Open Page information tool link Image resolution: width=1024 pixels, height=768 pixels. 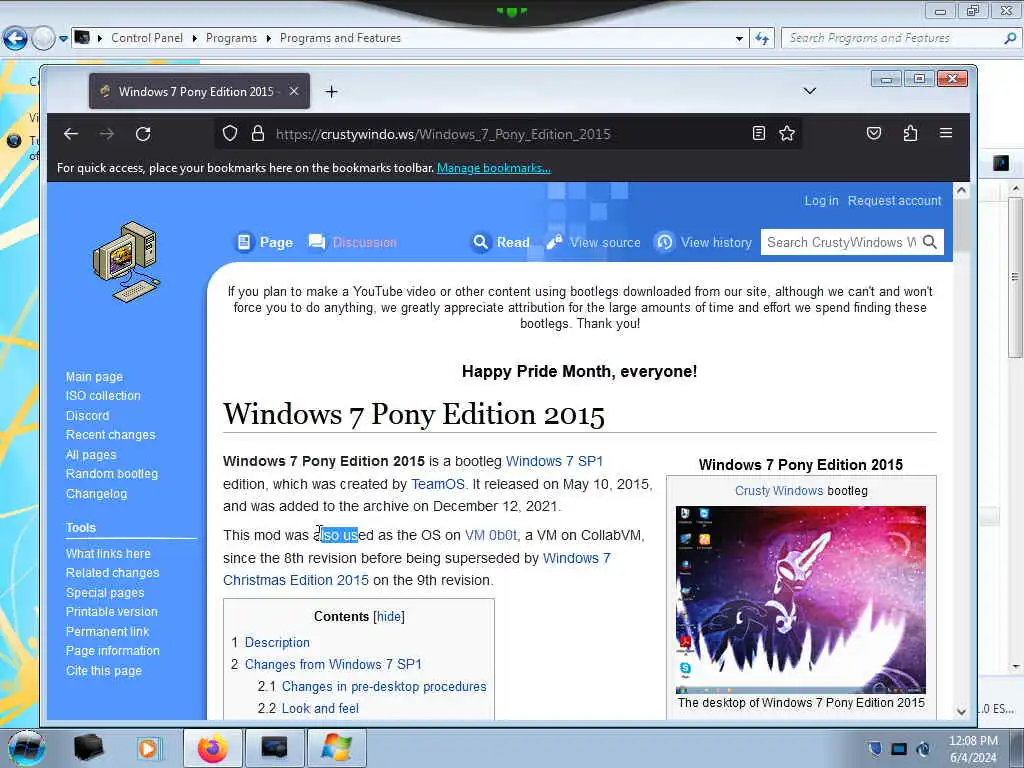click(x=112, y=651)
